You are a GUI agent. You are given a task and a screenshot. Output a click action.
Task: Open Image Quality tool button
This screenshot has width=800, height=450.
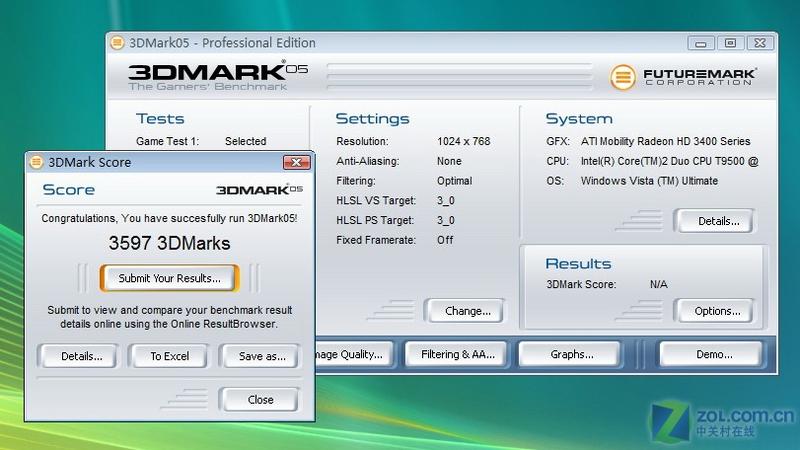coord(354,354)
